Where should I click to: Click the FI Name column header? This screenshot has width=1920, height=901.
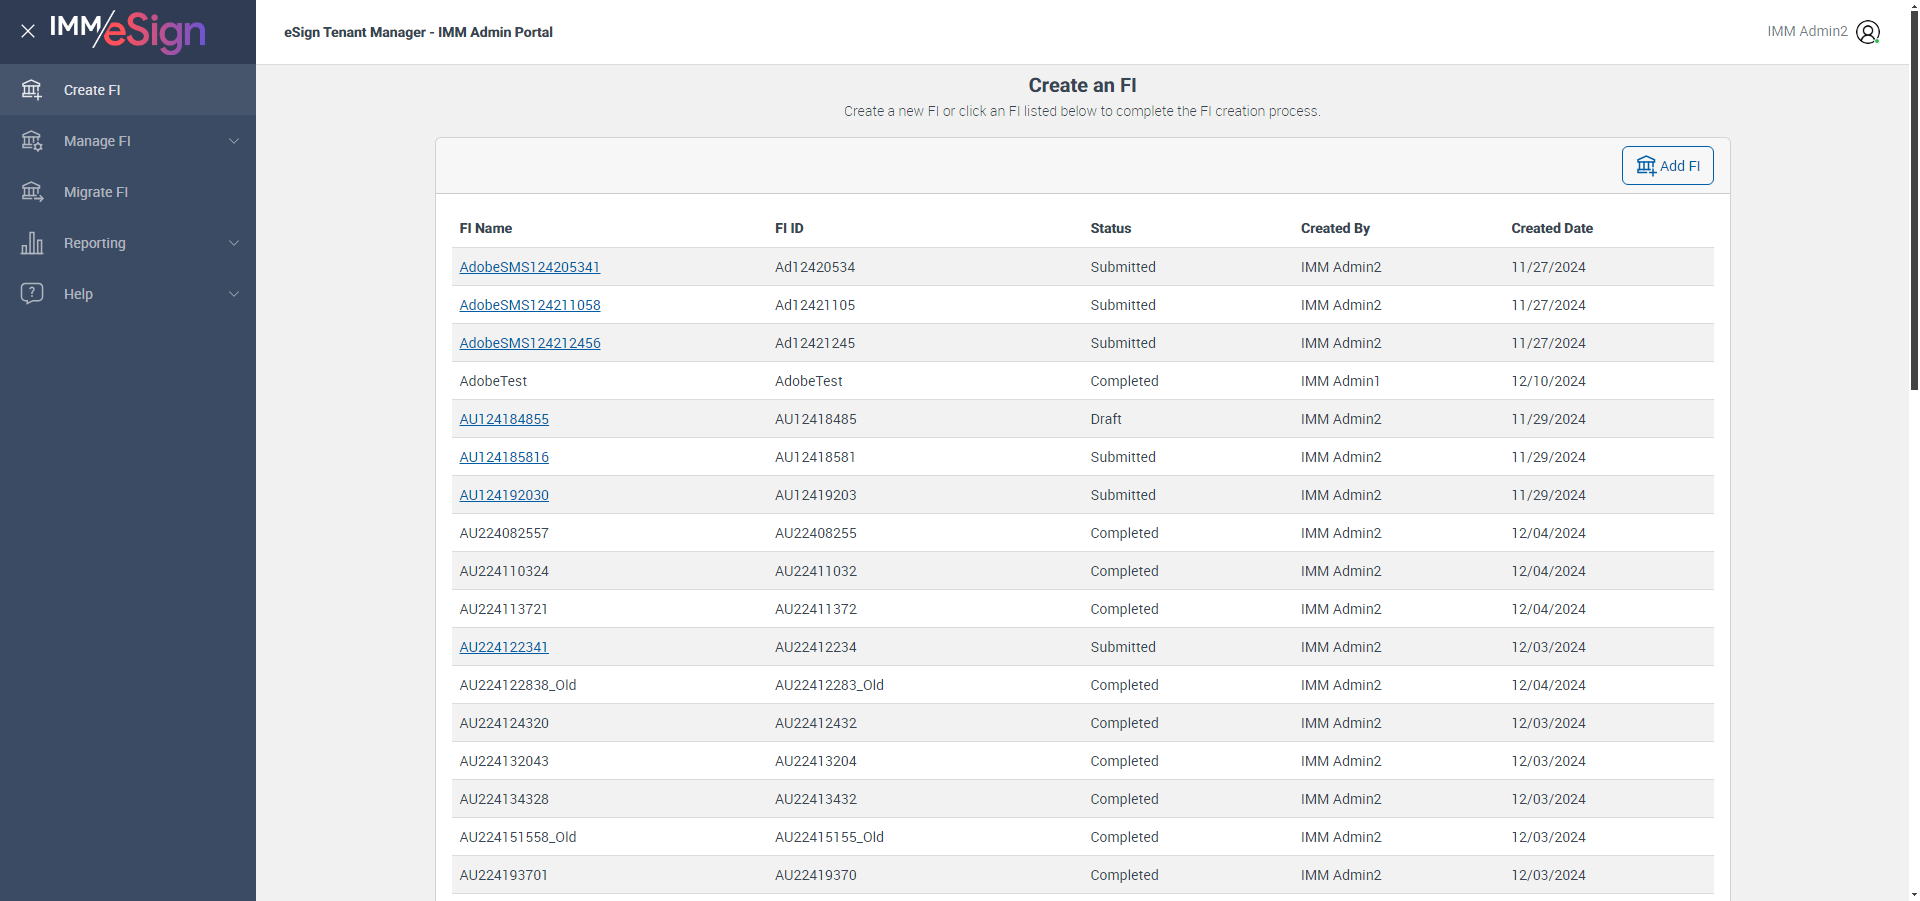pos(486,228)
